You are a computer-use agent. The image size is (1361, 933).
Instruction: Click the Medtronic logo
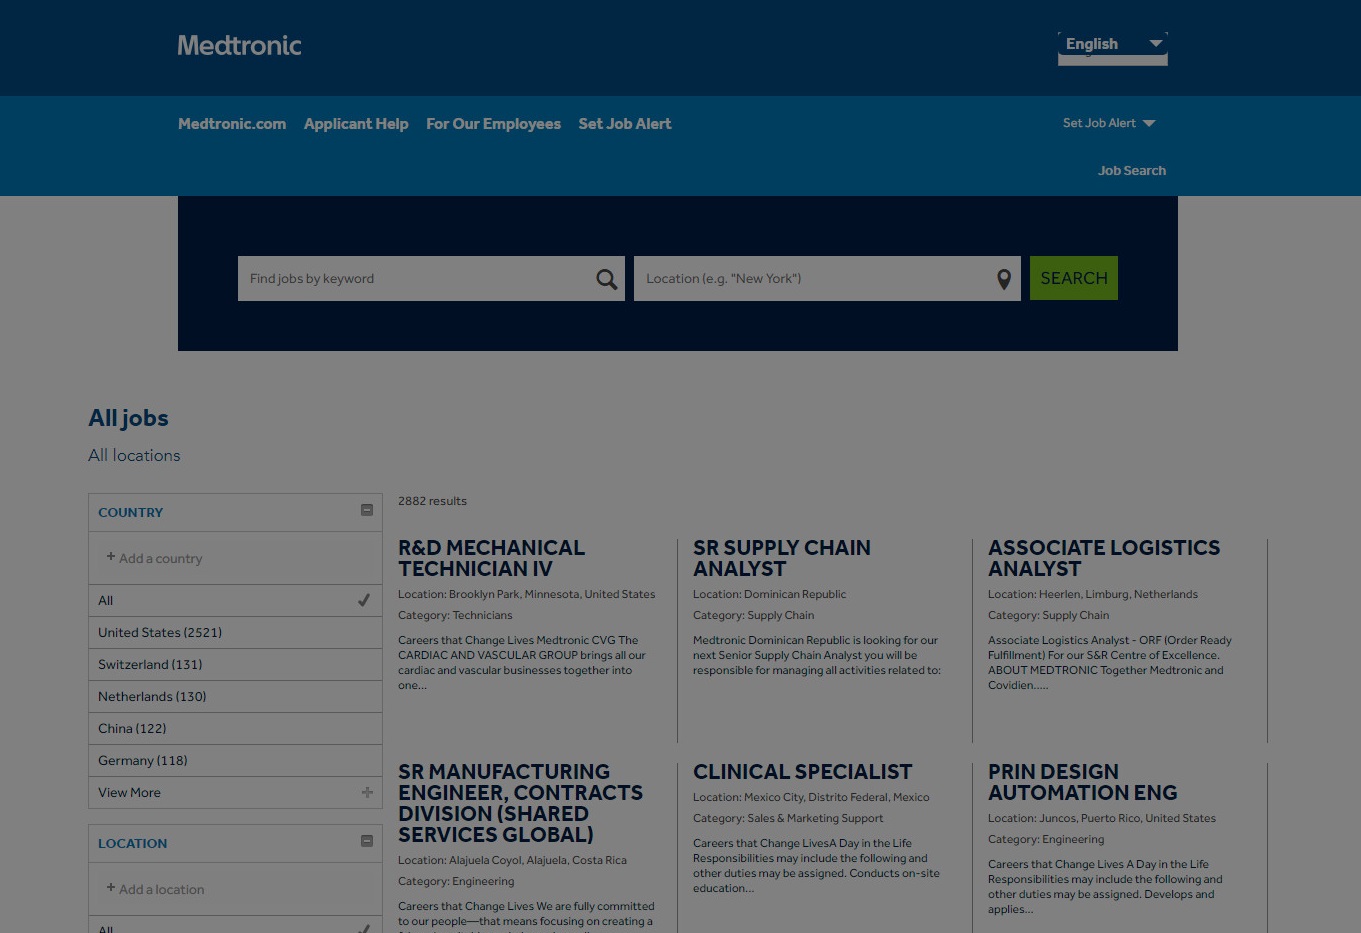pos(239,46)
